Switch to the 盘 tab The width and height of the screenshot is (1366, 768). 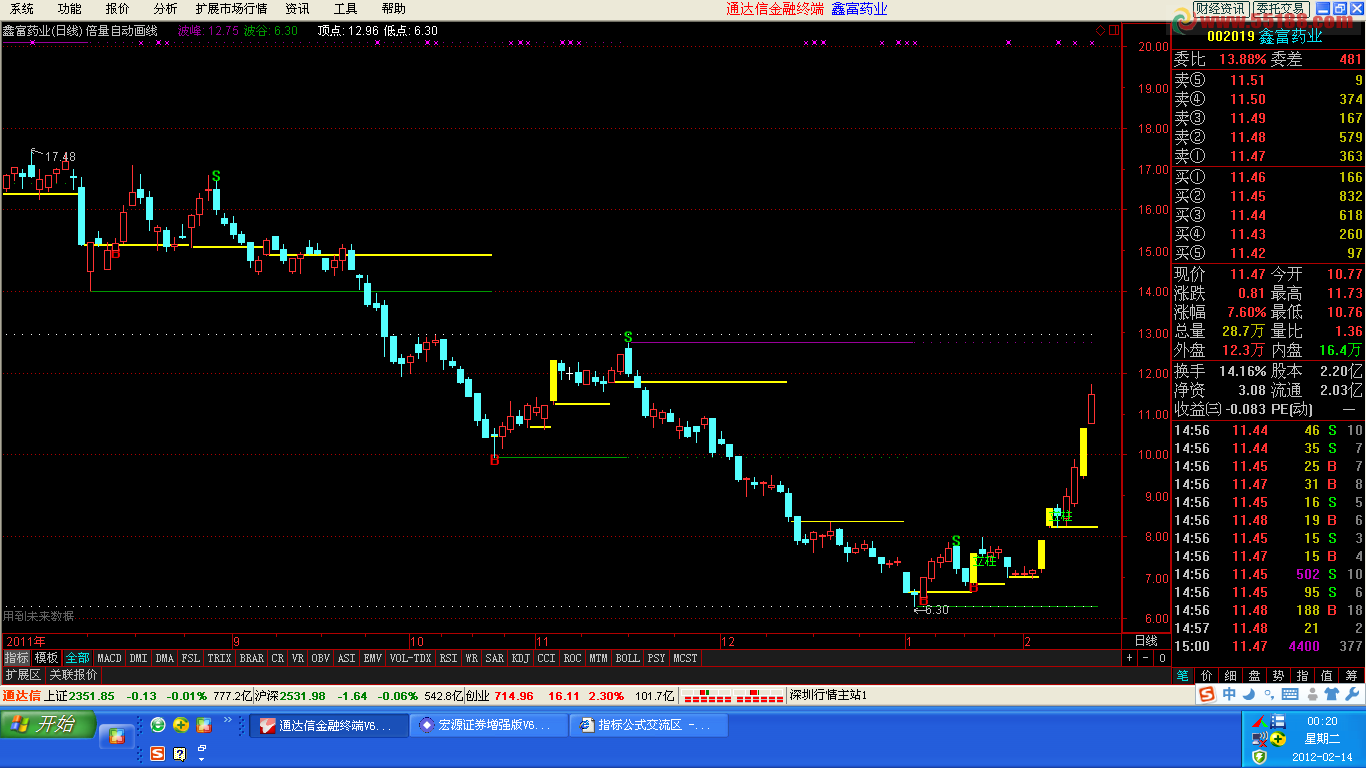1255,676
